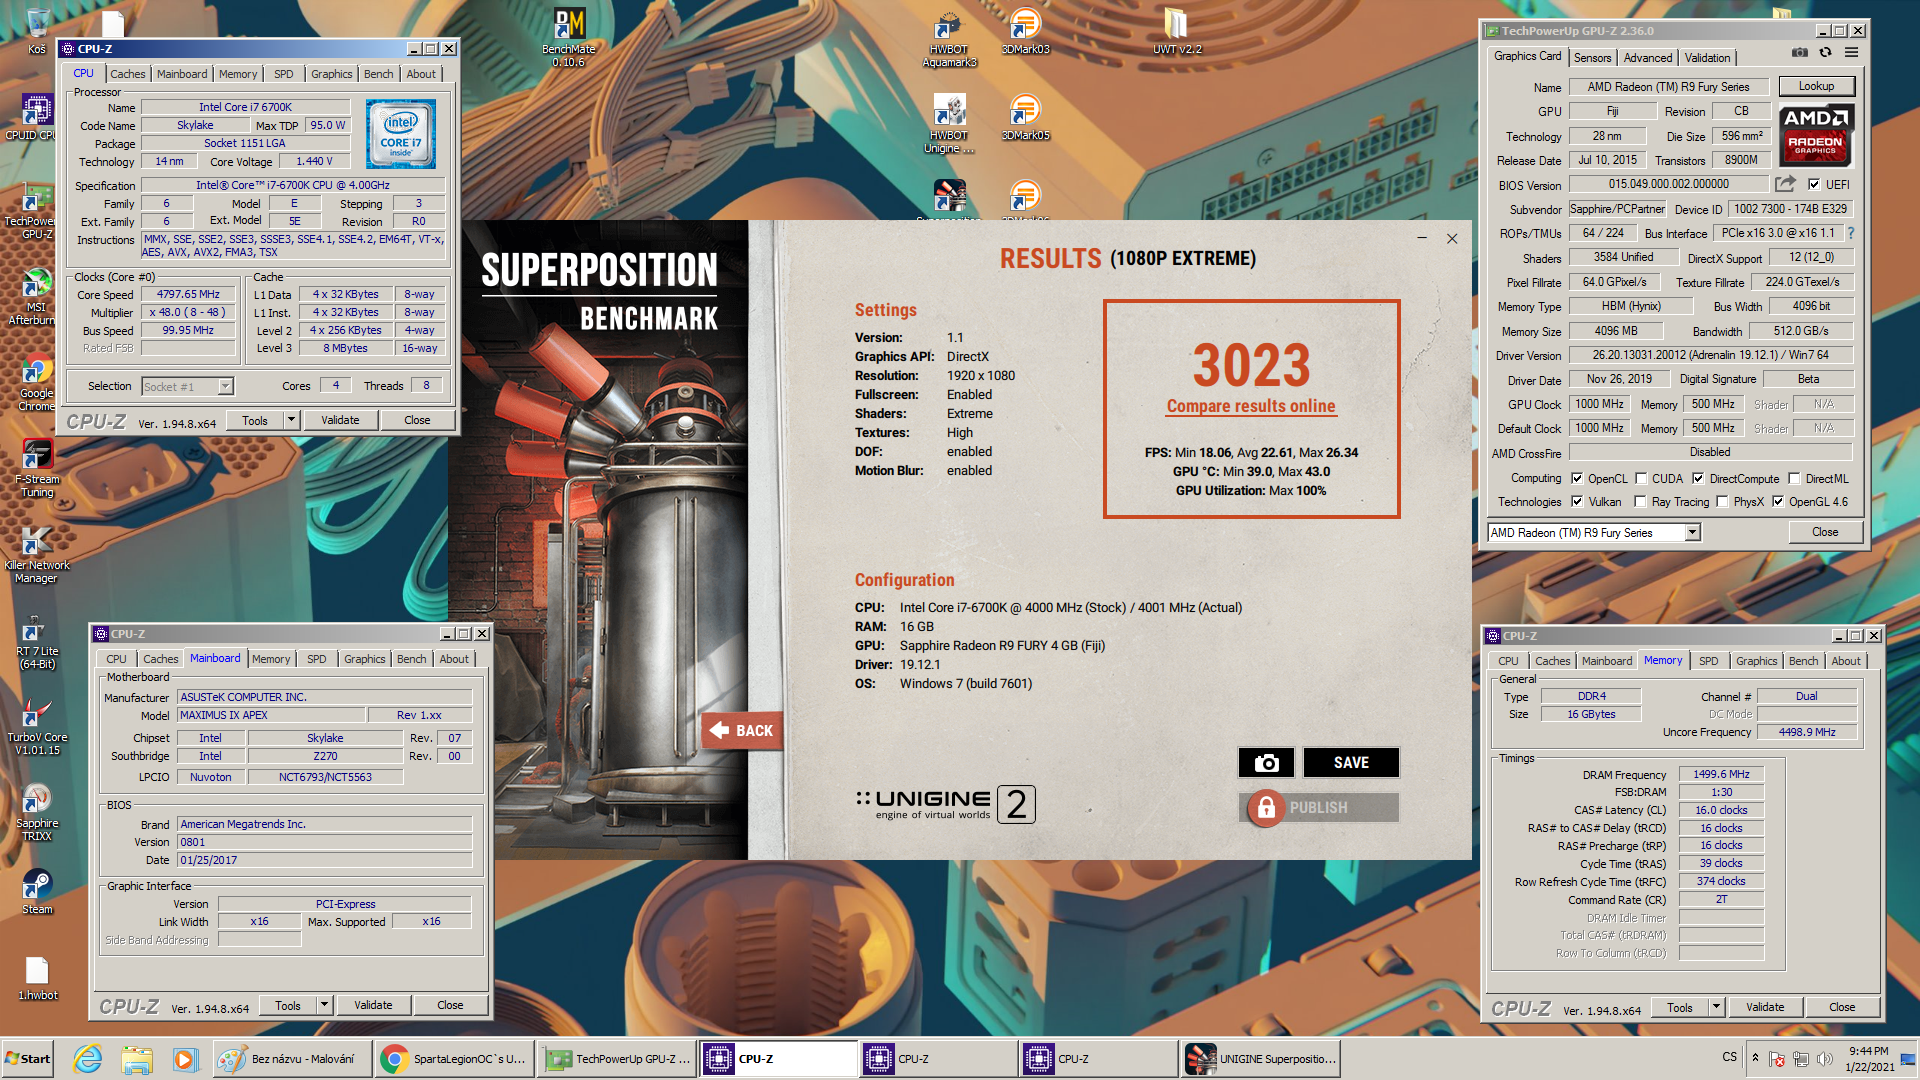Switch to UNIGINE Superposition taskbar item

tap(1260, 1059)
